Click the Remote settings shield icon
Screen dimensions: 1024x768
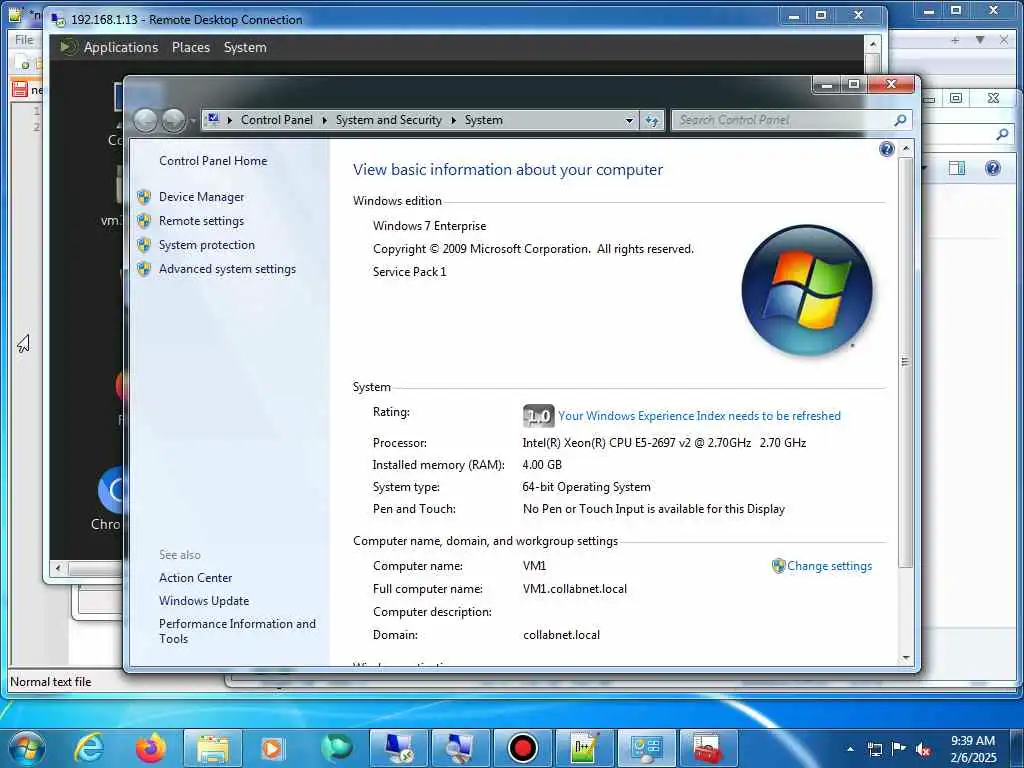click(144, 221)
